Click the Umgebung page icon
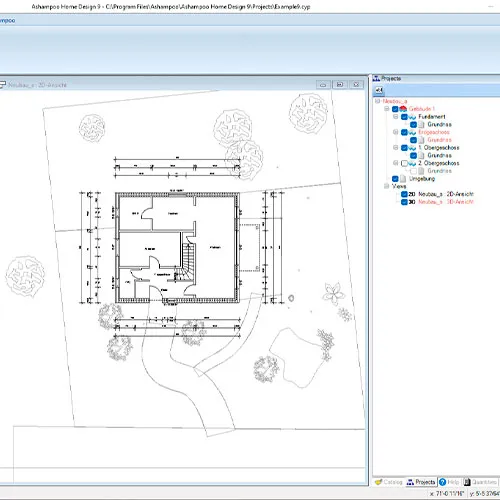Viewport: 500px width, 500px height. (x=403, y=179)
